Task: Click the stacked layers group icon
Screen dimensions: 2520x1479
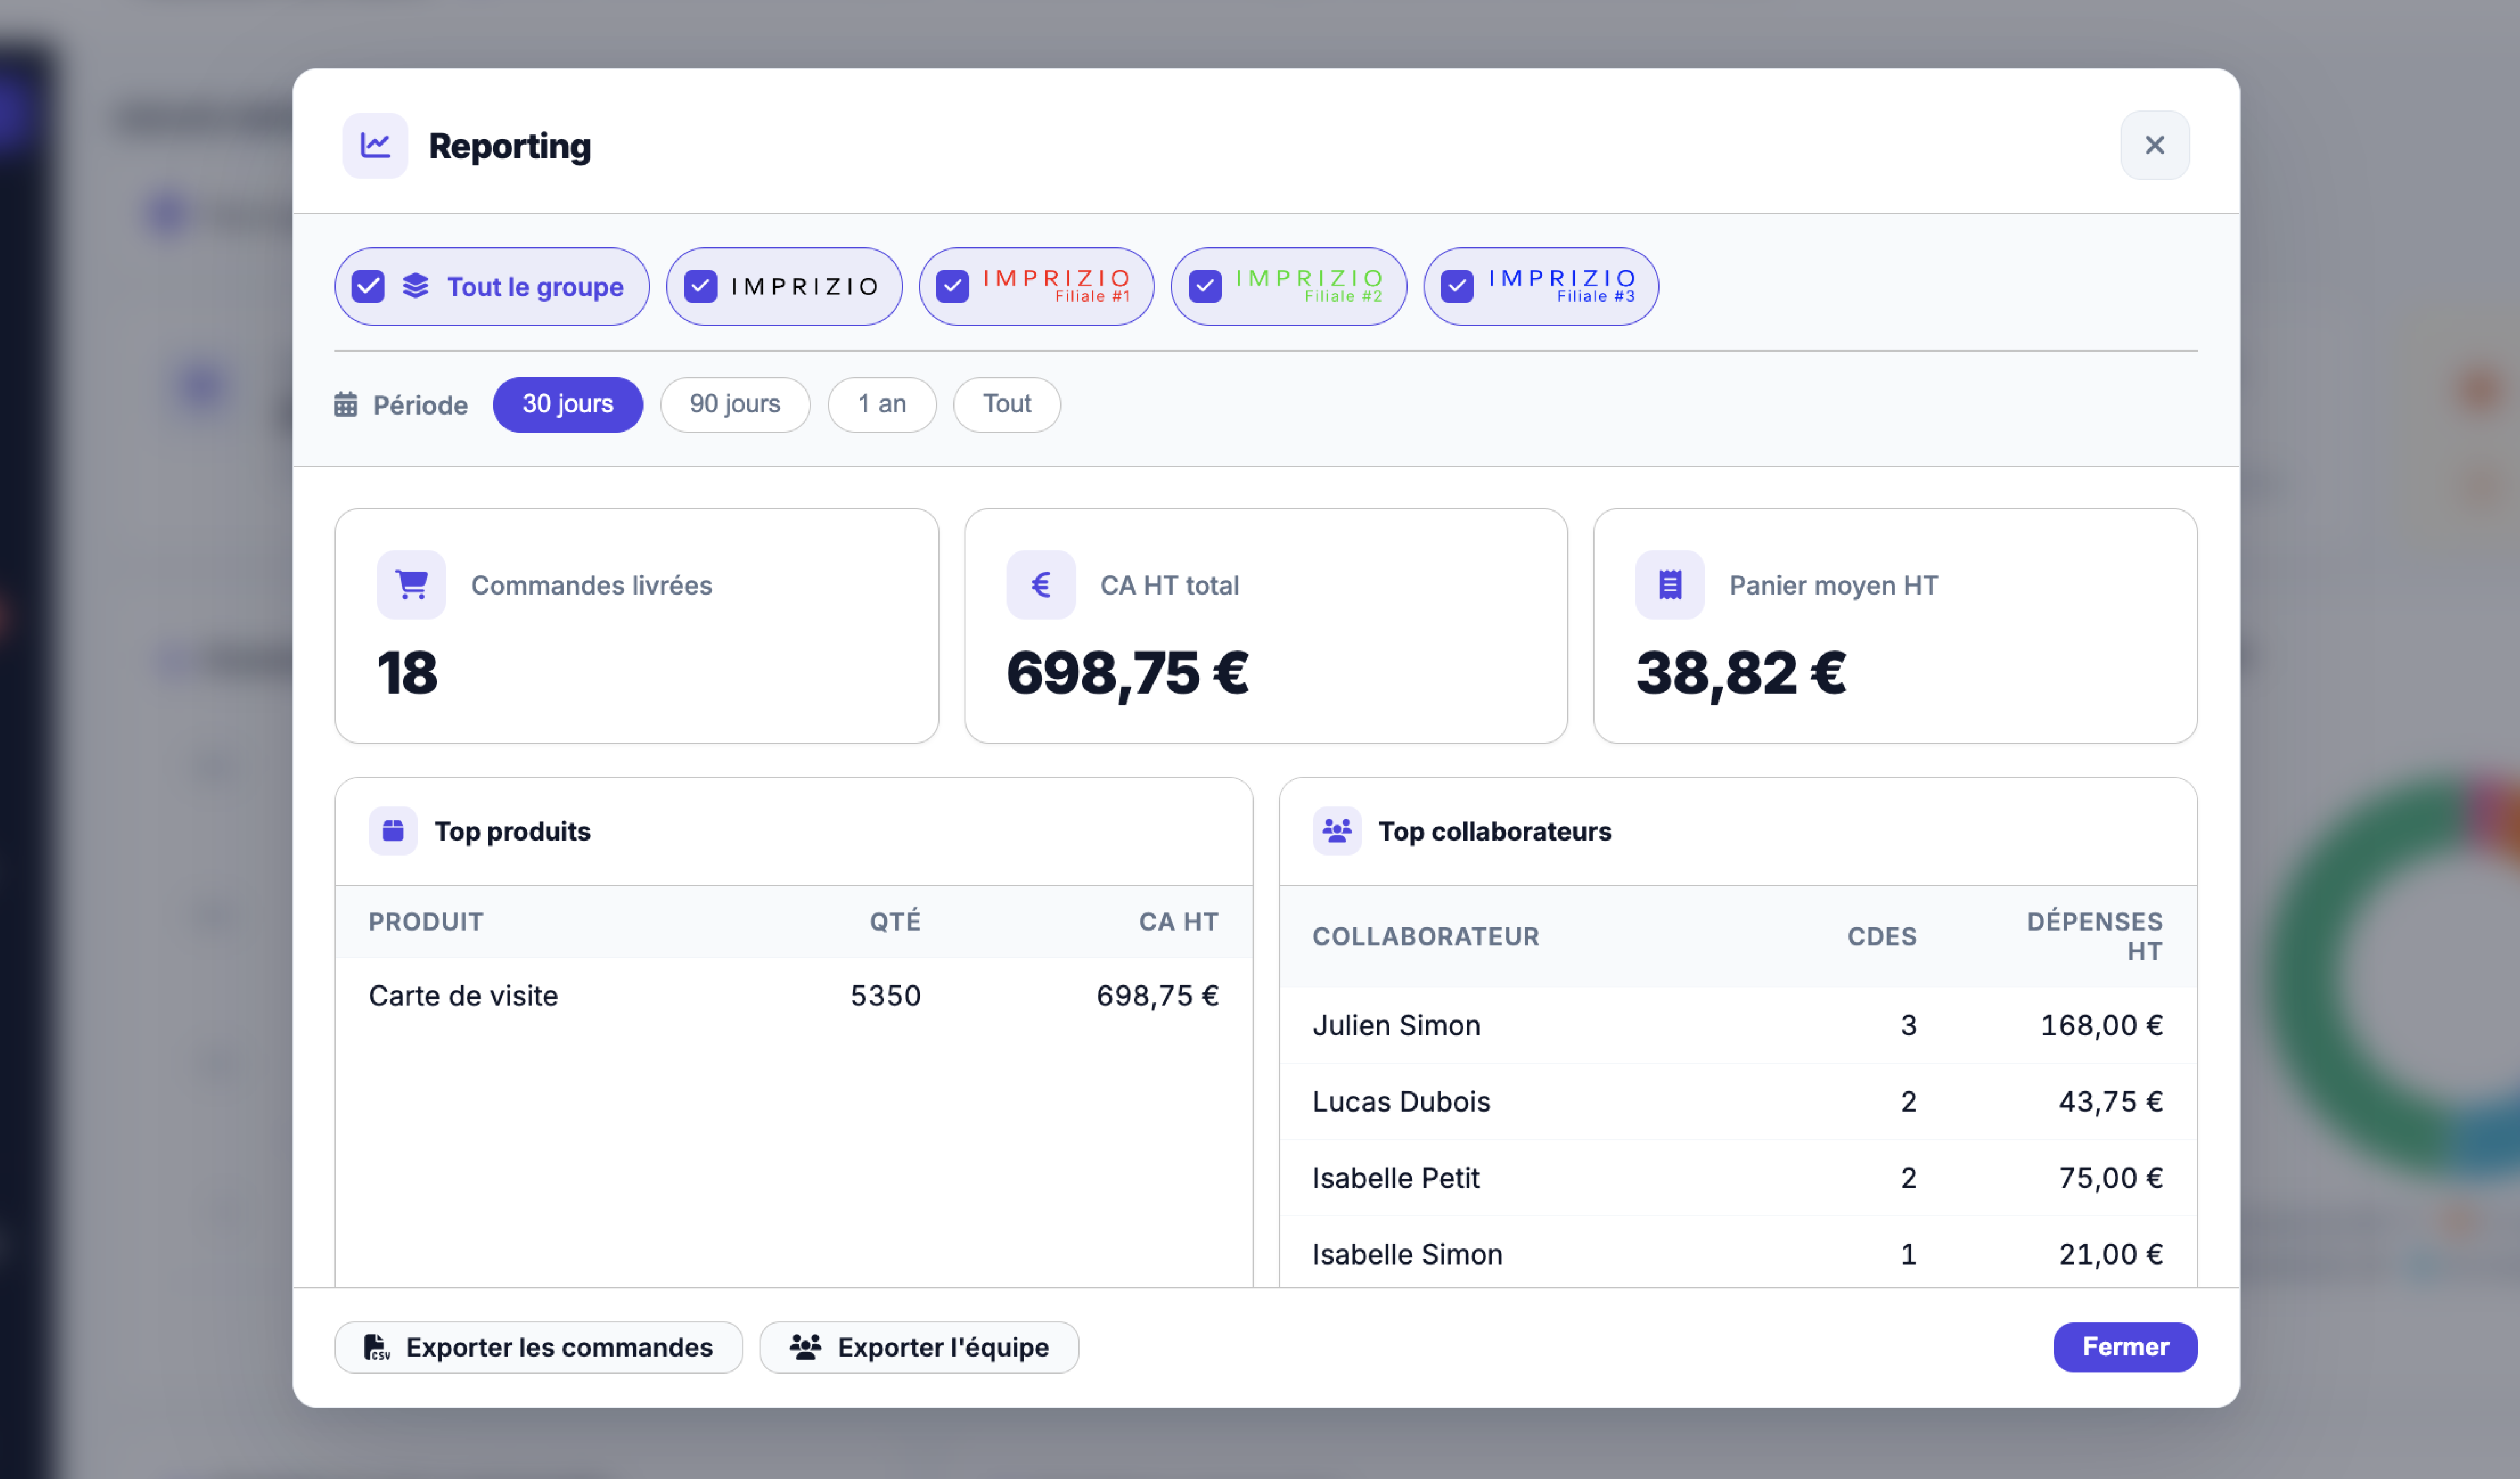Action: [x=416, y=287]
